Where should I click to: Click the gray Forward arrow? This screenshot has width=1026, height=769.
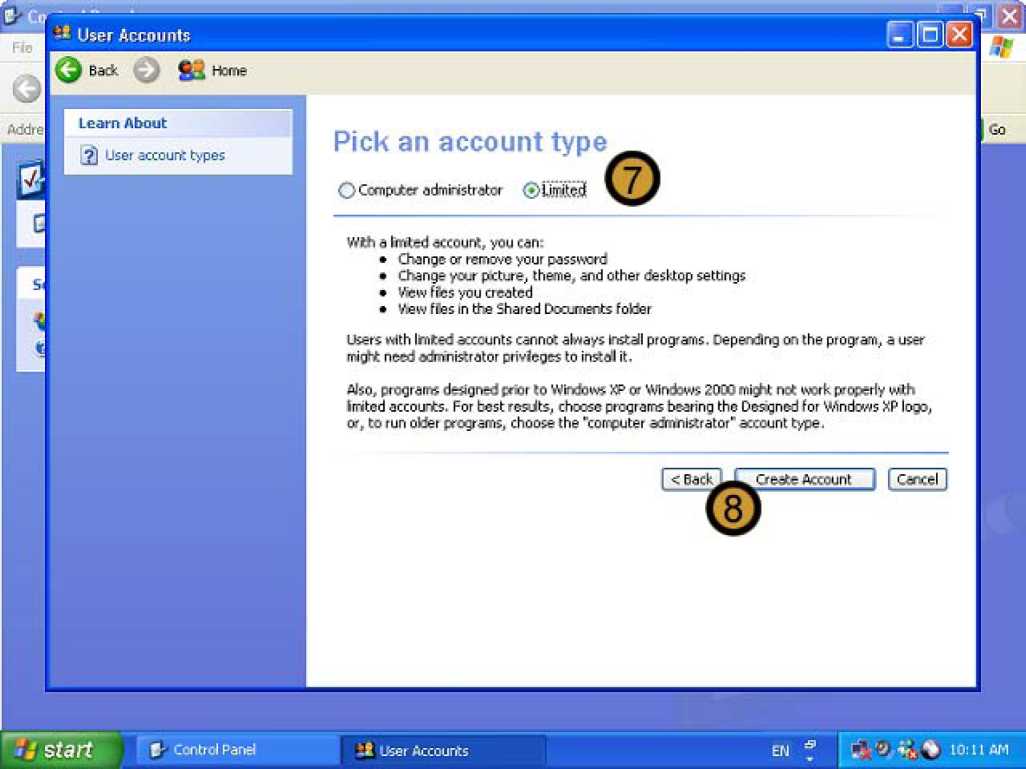(x=147, y=70)
